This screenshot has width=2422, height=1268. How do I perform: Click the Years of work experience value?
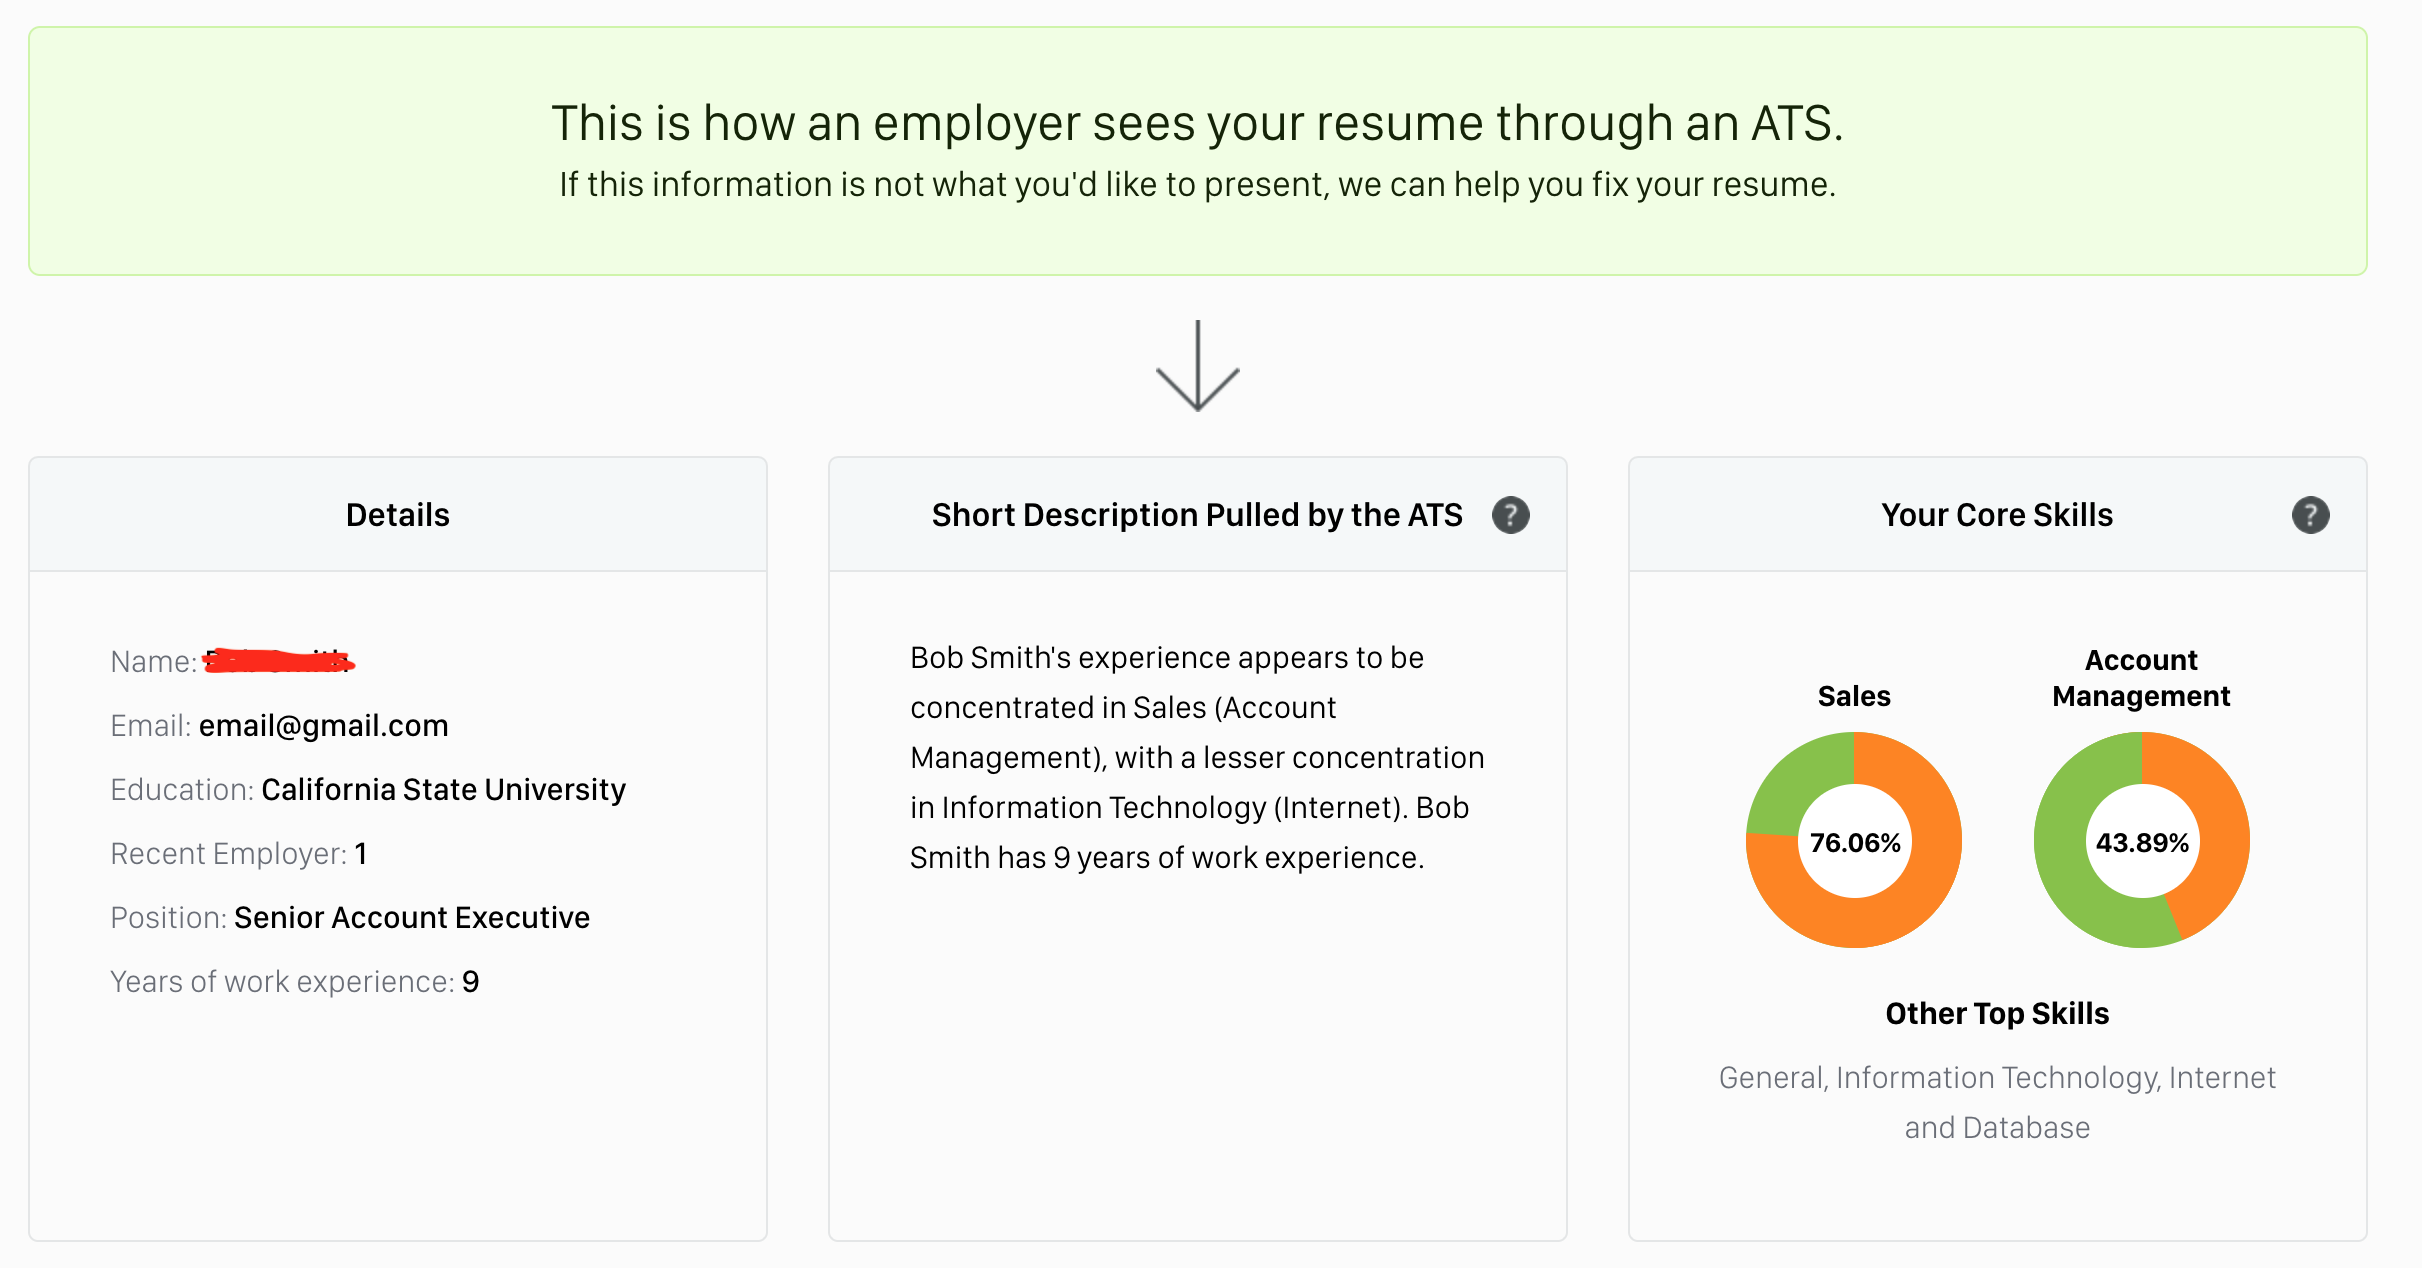pos(471,982)
